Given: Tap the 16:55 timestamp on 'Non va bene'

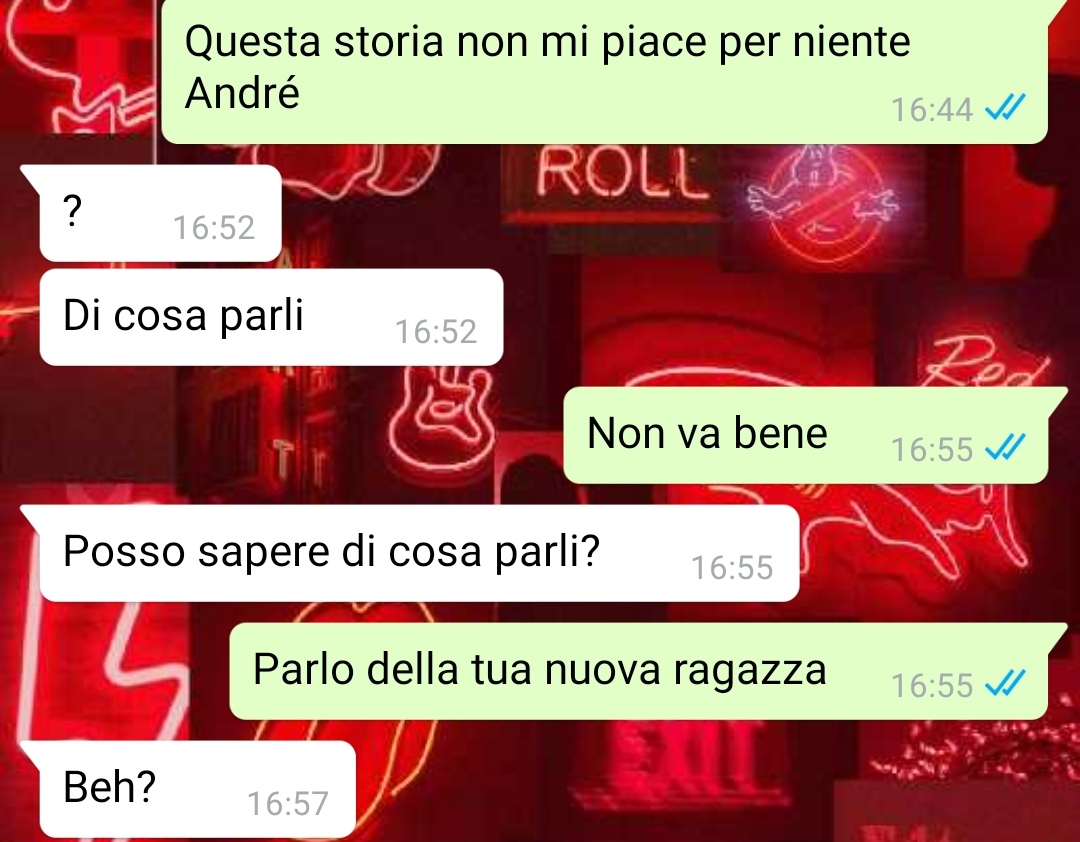Looking at the screenshot, I should pos(931,450).
